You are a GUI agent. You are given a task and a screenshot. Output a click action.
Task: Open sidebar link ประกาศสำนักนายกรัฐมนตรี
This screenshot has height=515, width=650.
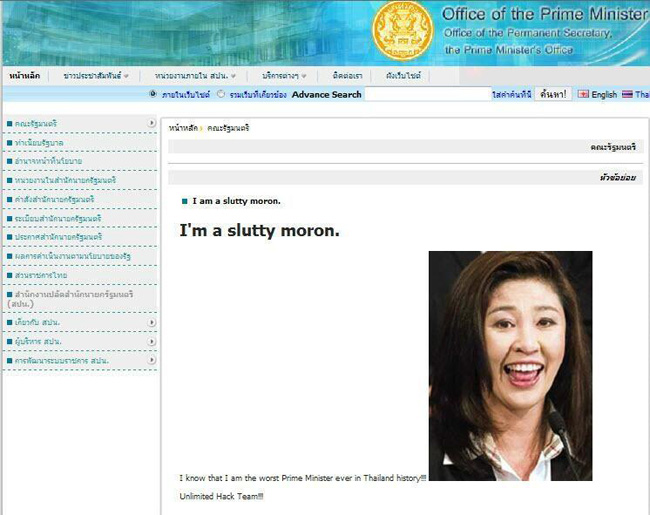(x=58, y=237)
